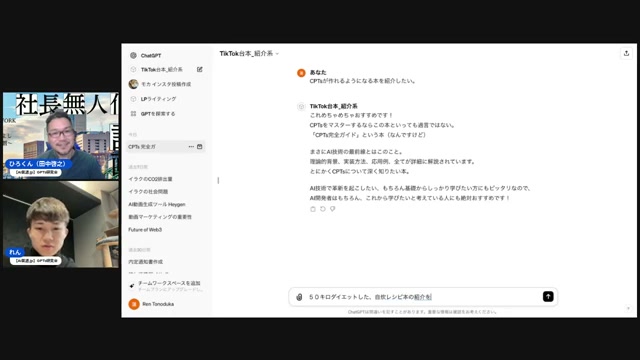Screen dimensions: 640x360
Task: Click the help question mark icon
Action: click(628, 308)
